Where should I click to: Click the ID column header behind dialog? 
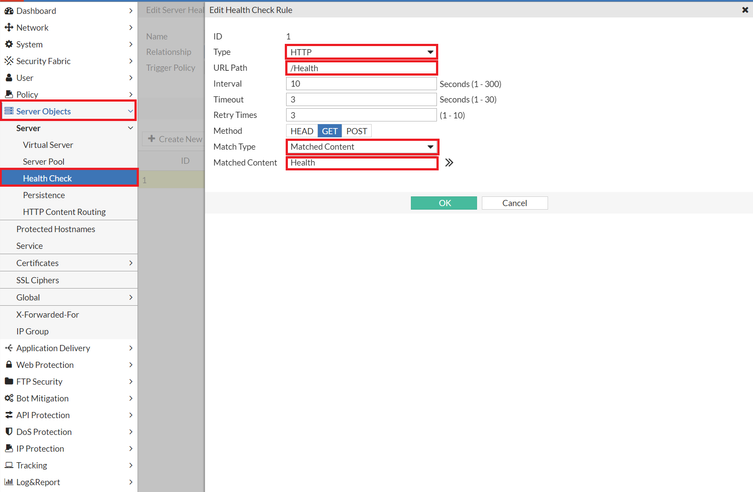pyautogui.click(x=185, y=161)
